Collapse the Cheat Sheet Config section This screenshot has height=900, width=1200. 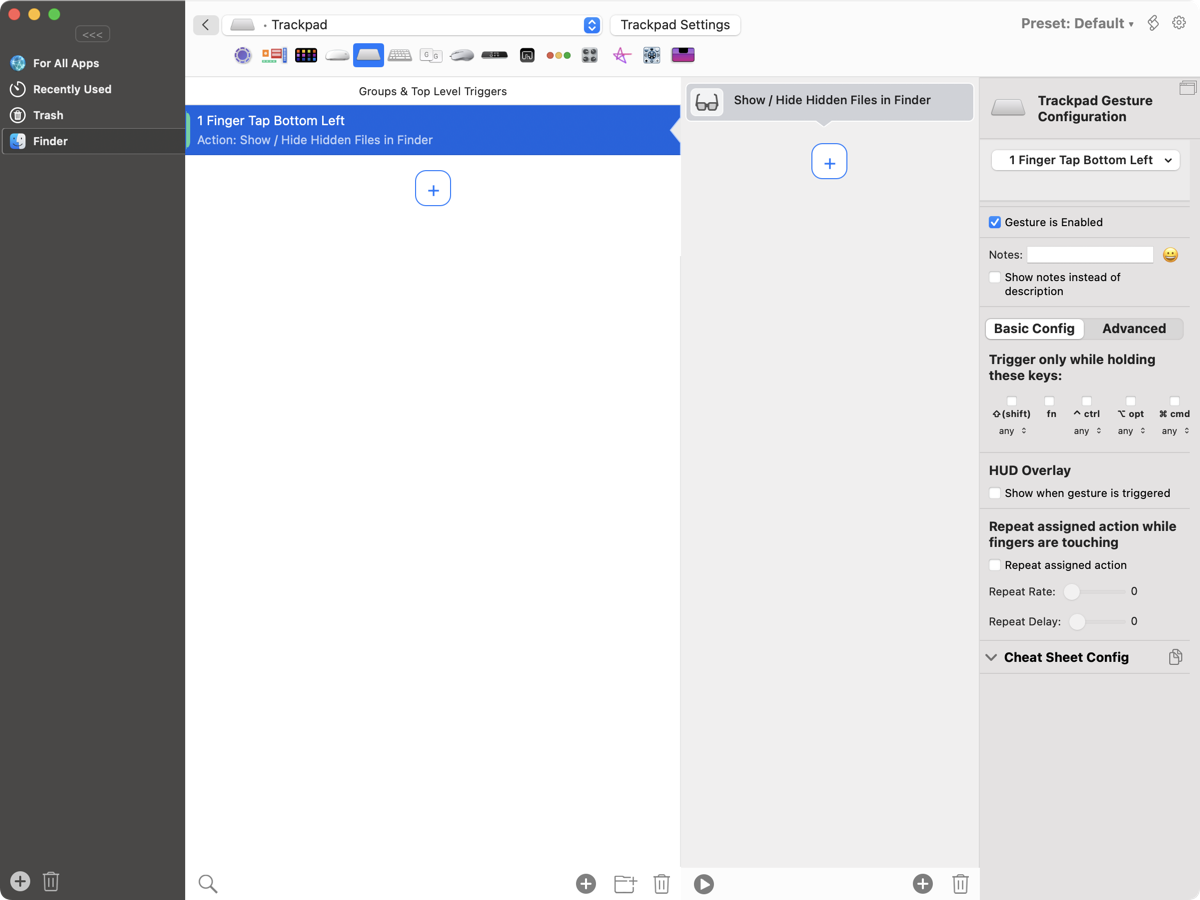click(991, 657)
